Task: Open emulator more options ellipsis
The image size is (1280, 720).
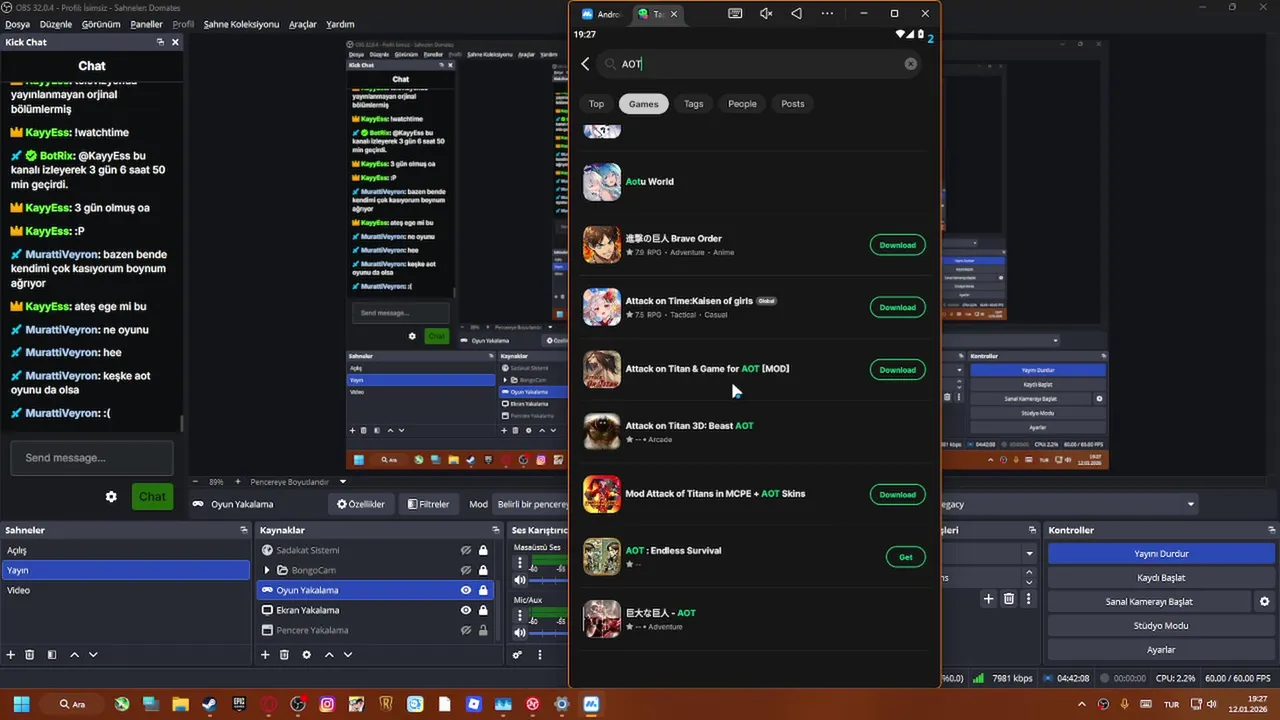Action: (x=827, y=14)
